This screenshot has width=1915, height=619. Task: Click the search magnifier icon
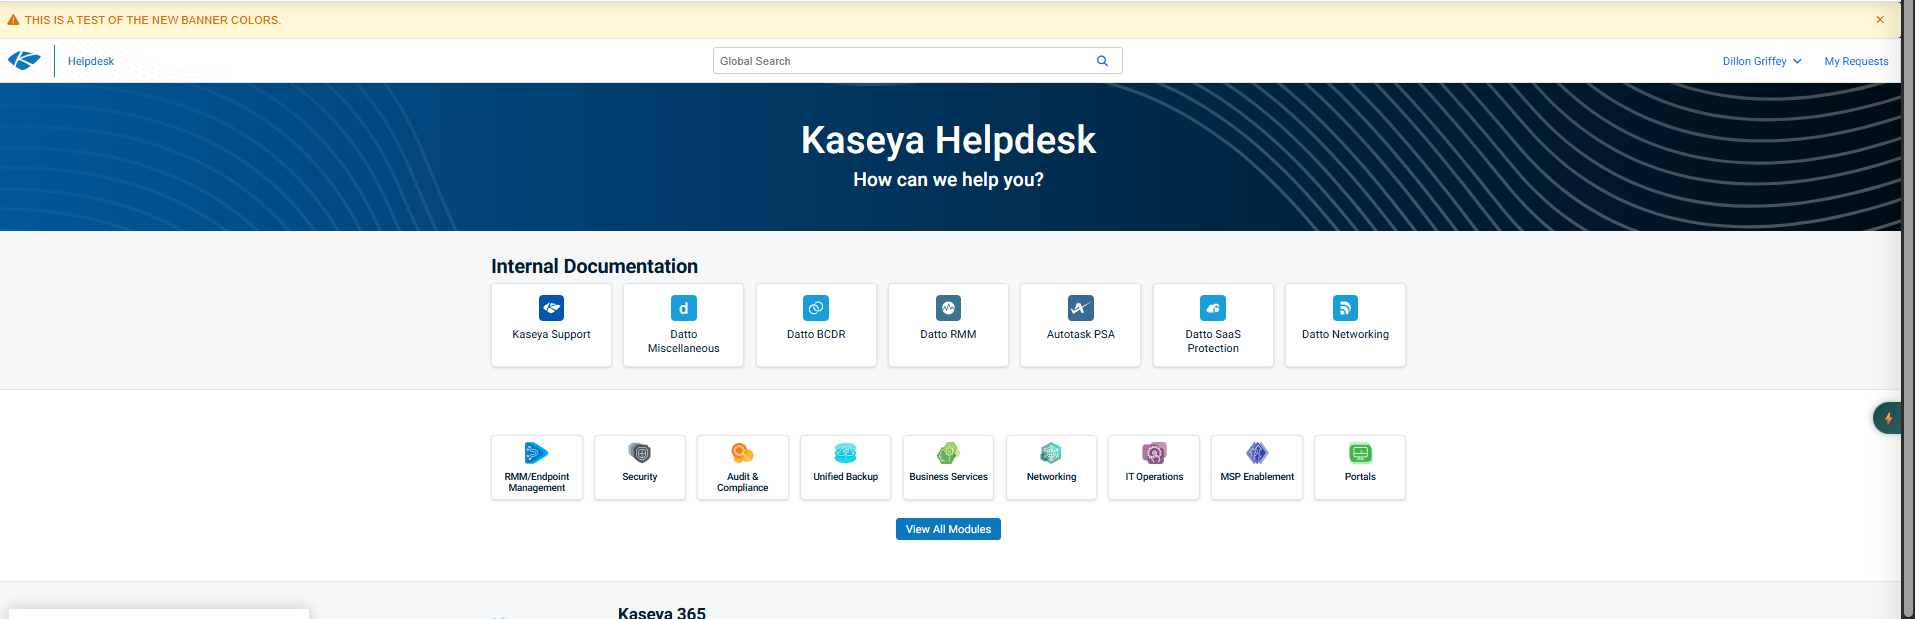pyautogui.click(x=1102, y=61)
